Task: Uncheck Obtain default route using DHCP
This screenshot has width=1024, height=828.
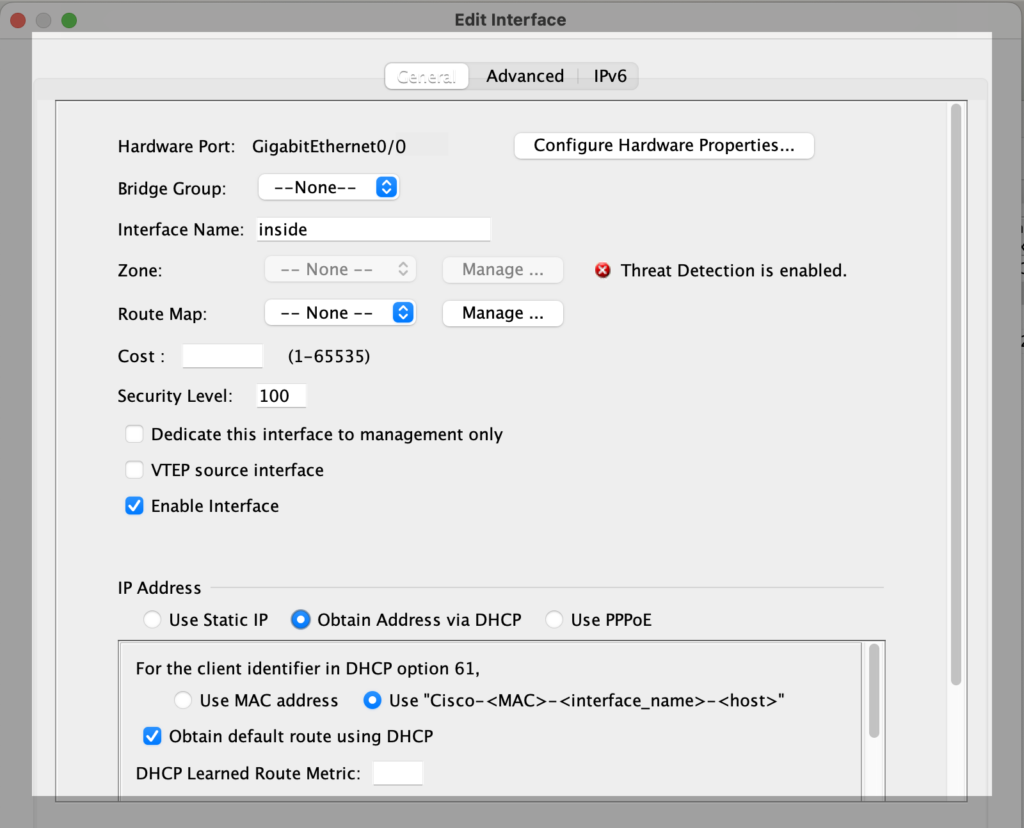Action: point(152,736)
